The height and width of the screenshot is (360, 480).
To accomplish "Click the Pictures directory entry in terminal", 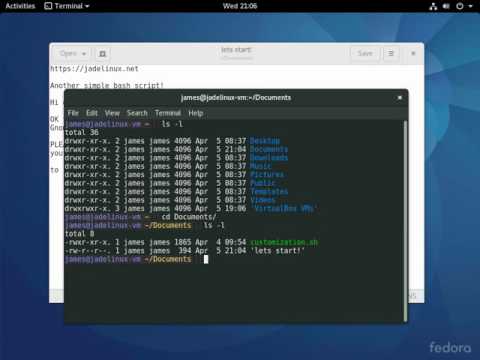I will (x=267, y=175).
